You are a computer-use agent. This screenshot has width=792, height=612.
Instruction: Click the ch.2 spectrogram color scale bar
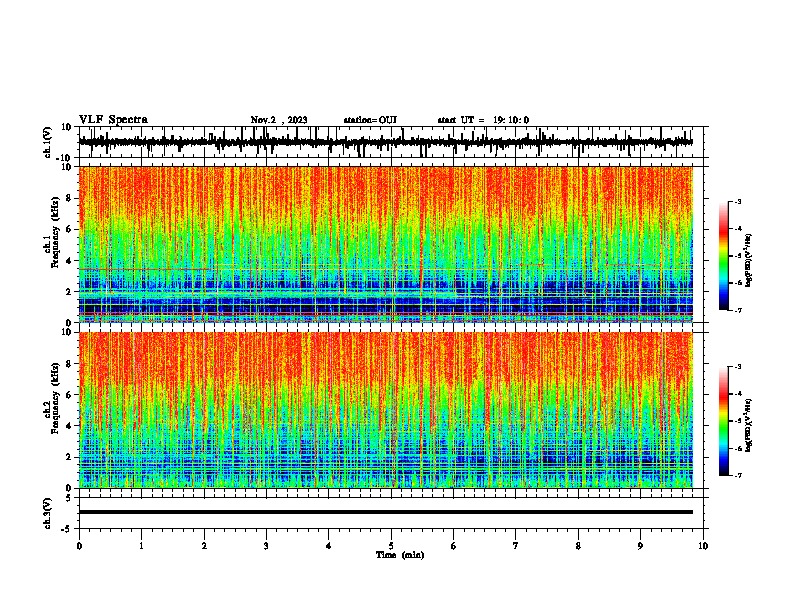click(724, 421)
